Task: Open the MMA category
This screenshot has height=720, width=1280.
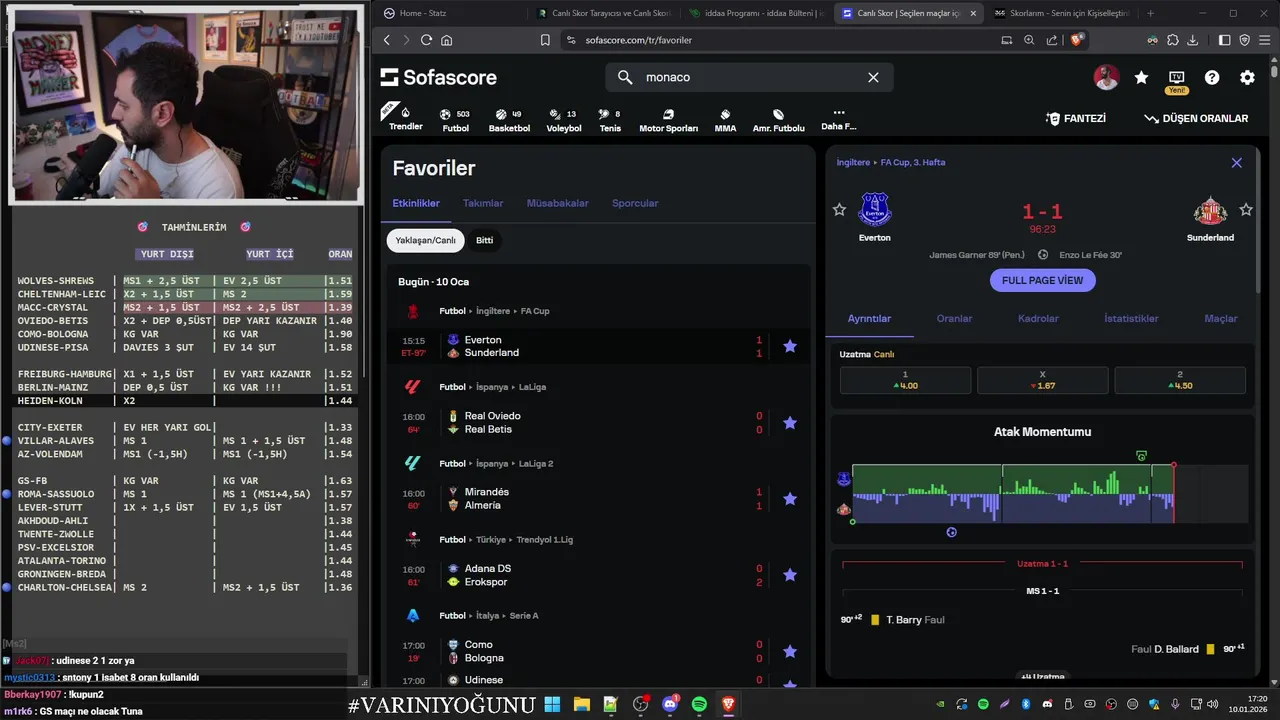Action: 725,121
